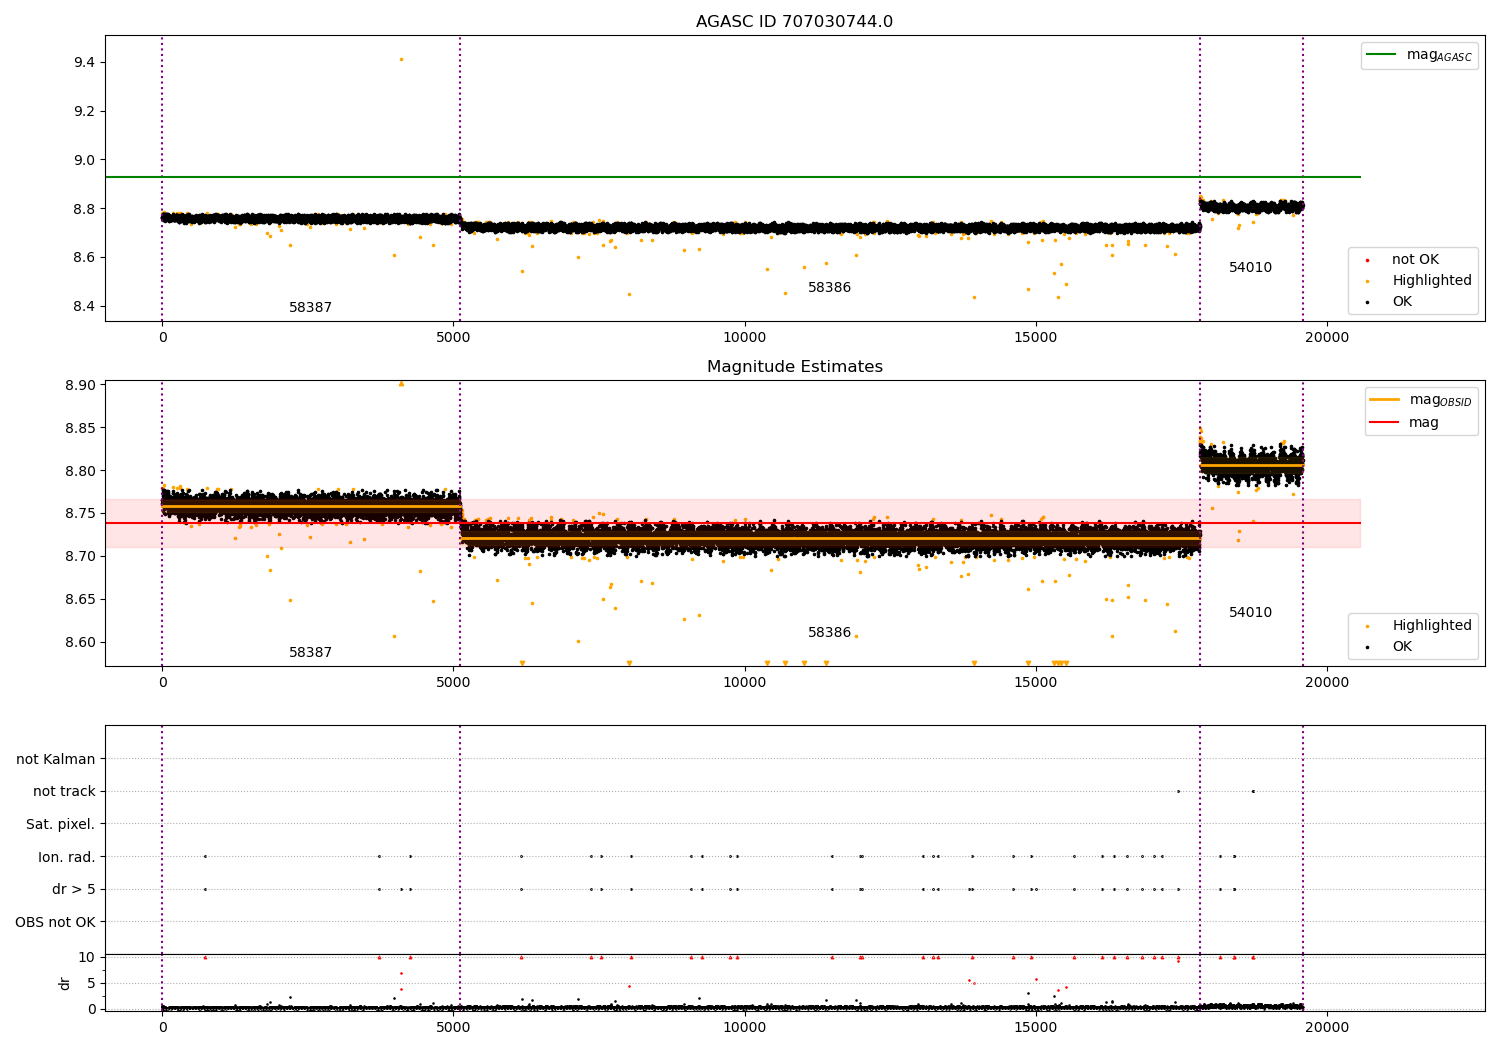1500x1050 pixels.
Task: Click obsid label 54010 in the middle plot
Action: (x=1250, y=613)
